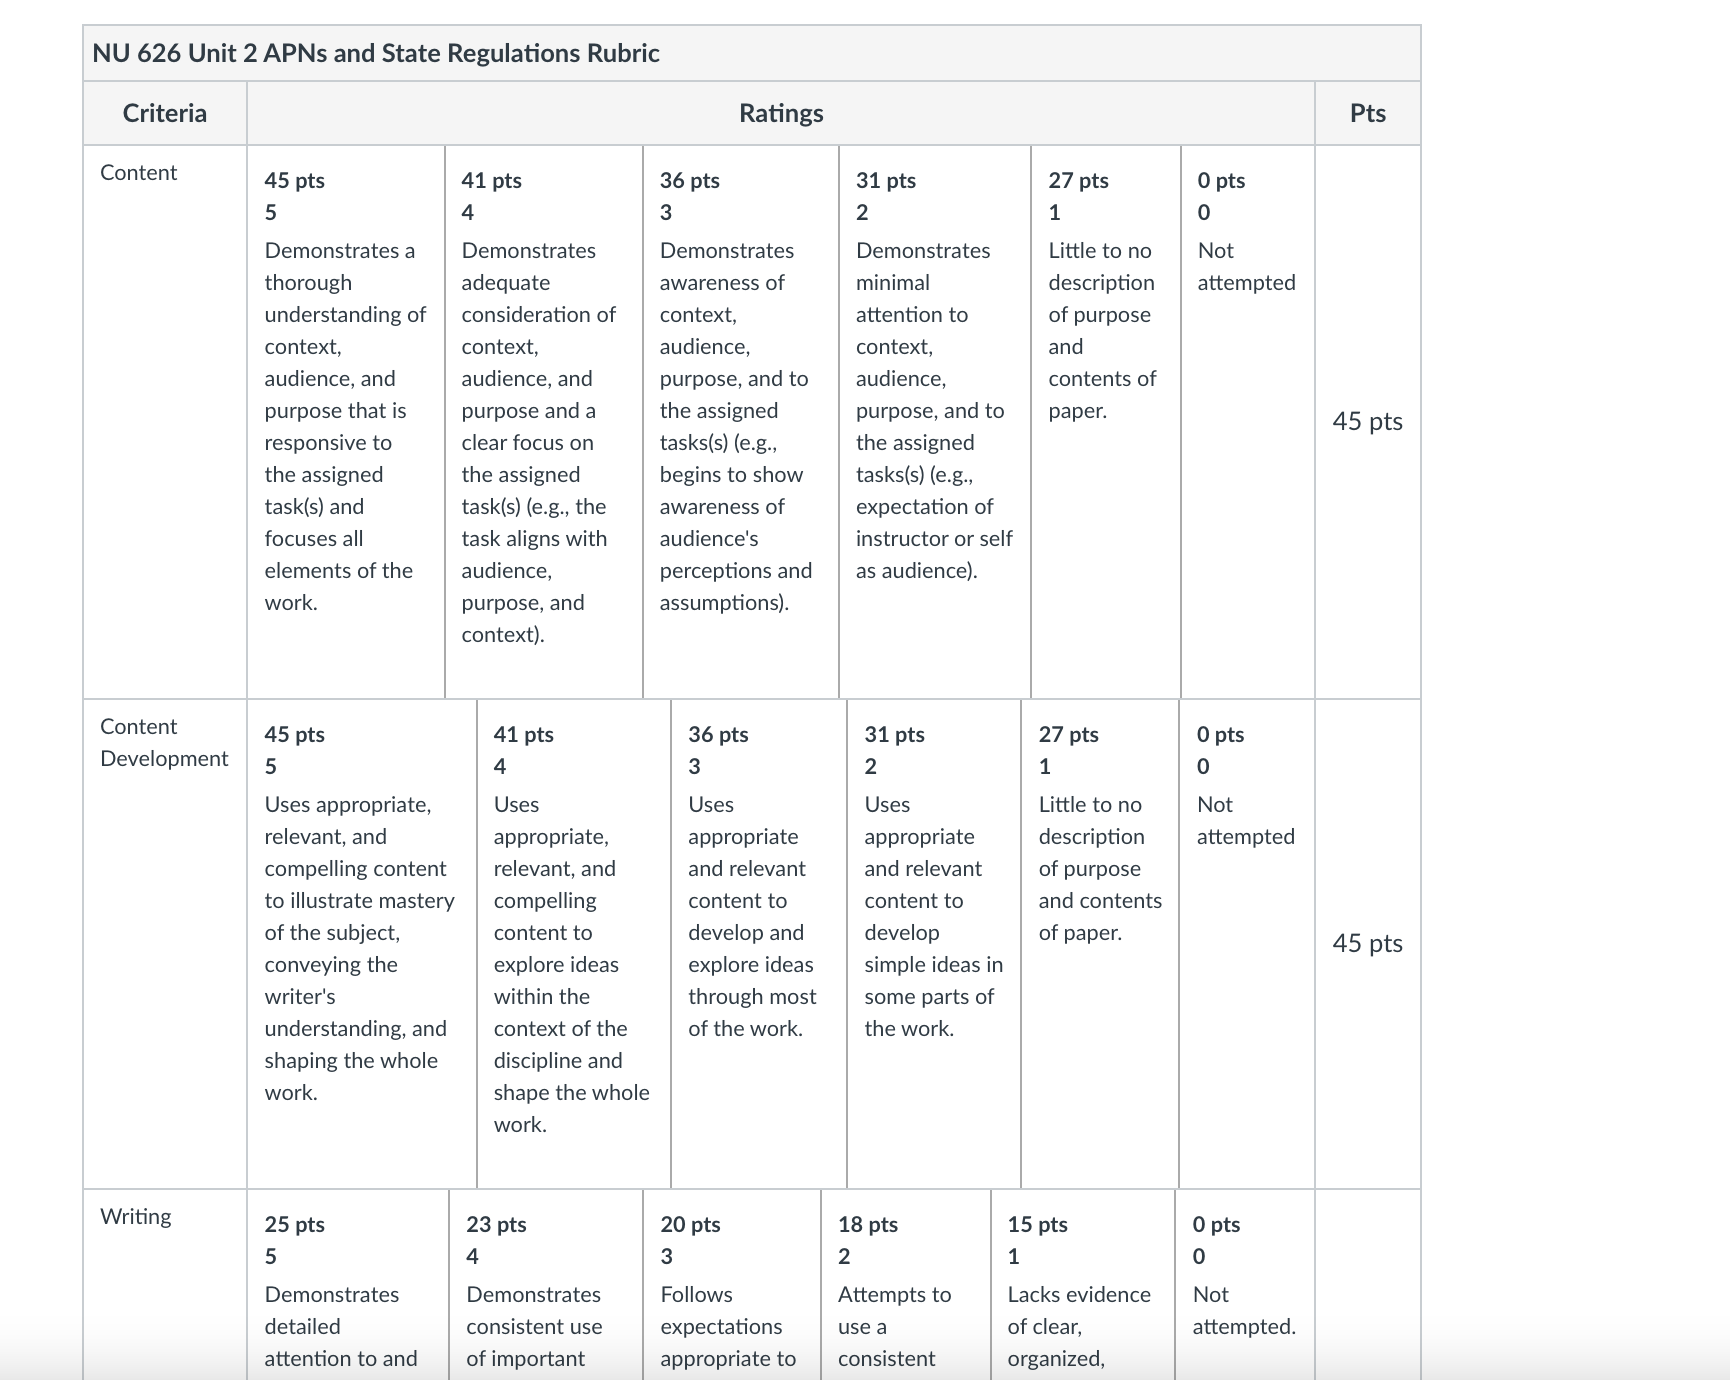Select the 31 pts Content rating cell
The image size is (1730, 1380).
point(935,421)
